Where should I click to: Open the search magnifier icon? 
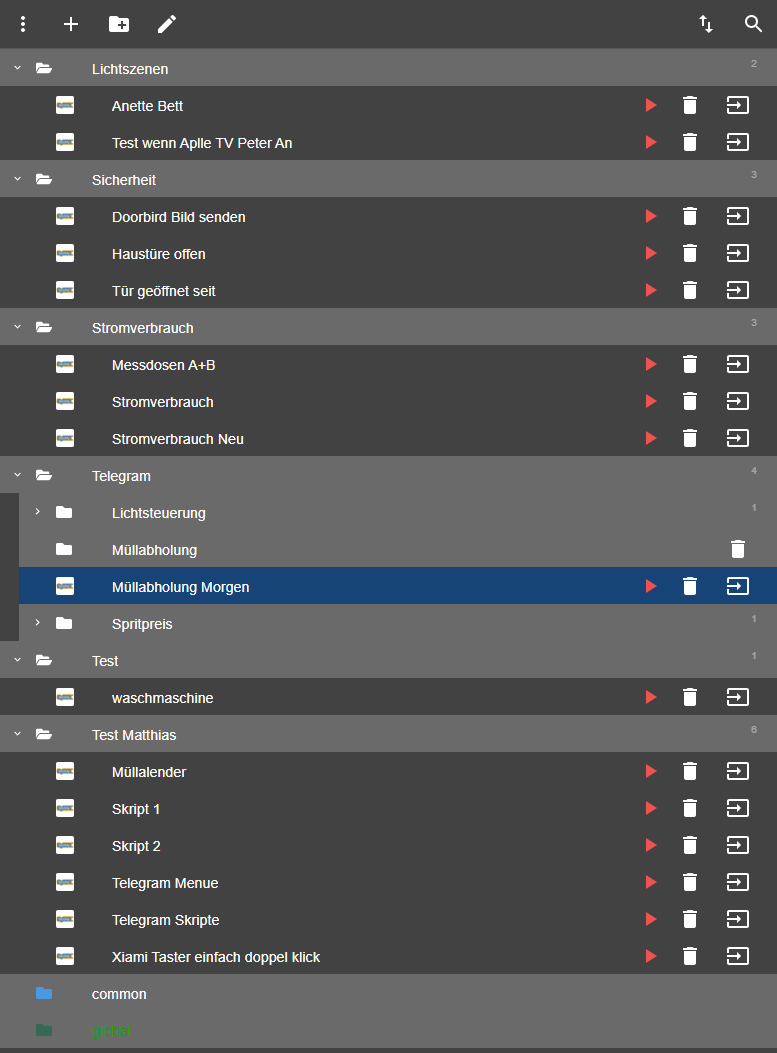pos(753,24)
